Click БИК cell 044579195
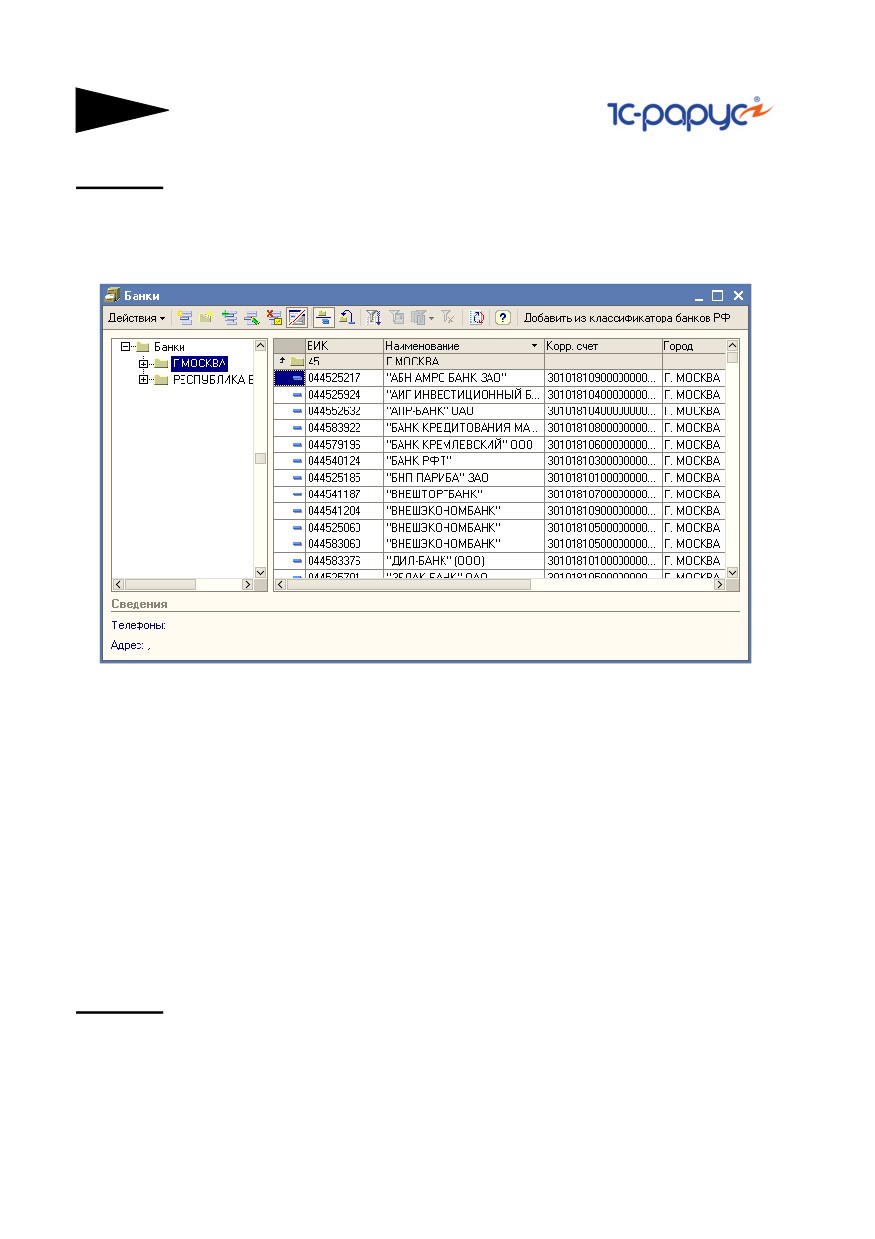 (344, 444)
